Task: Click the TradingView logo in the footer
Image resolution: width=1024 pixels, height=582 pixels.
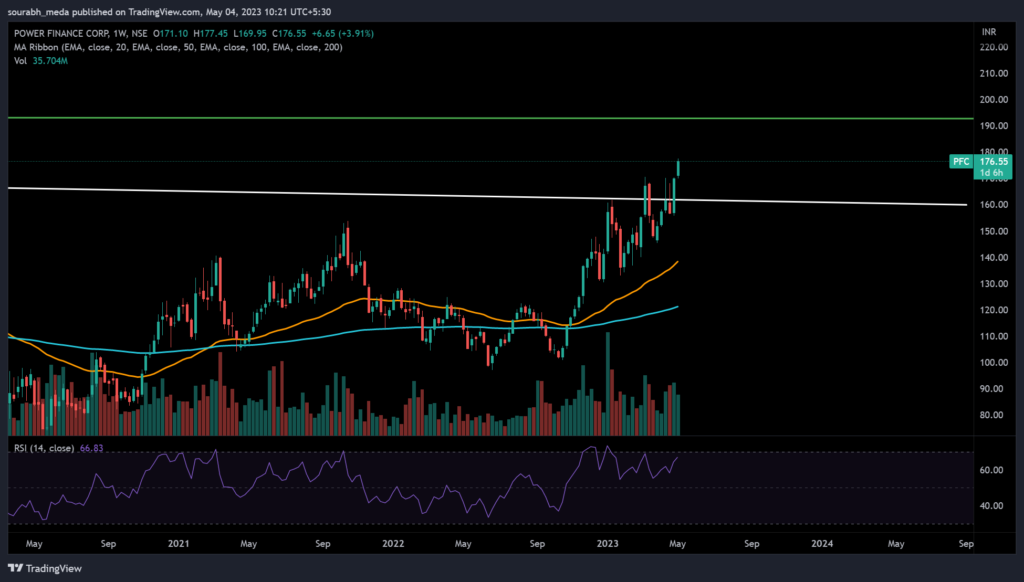Action: 45,568
